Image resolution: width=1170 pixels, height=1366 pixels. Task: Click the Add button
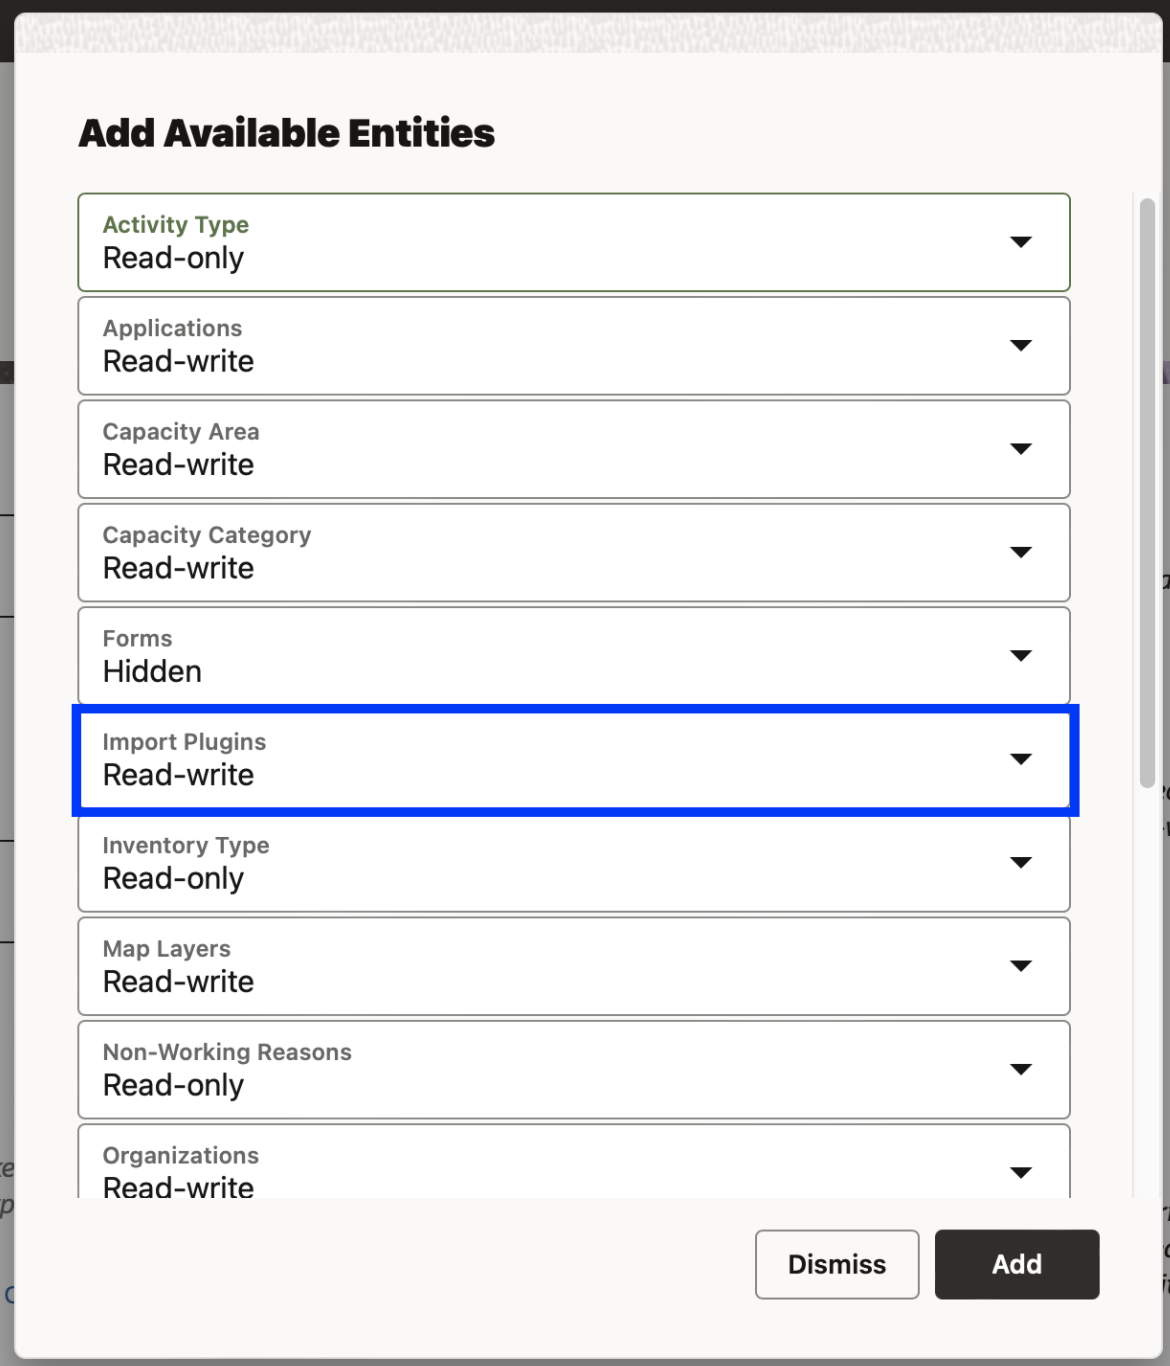click(1016, 1264)
